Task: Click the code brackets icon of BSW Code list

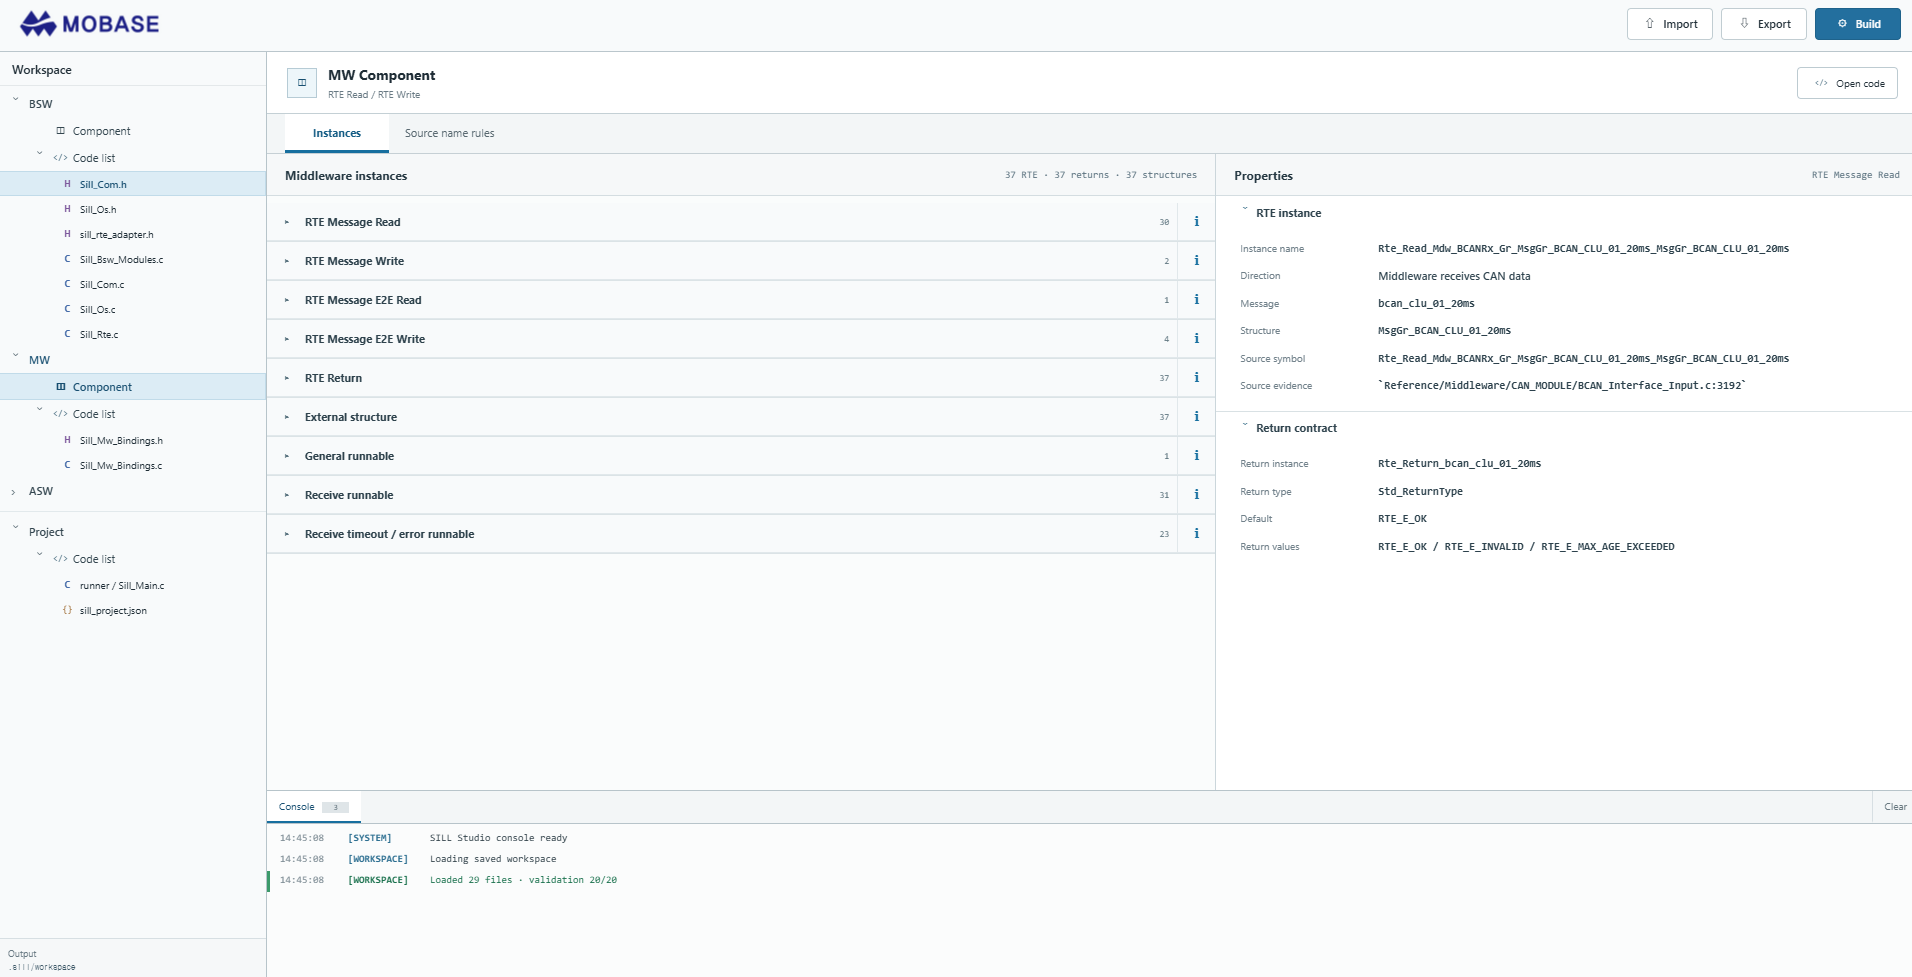Action: (61, 158)
